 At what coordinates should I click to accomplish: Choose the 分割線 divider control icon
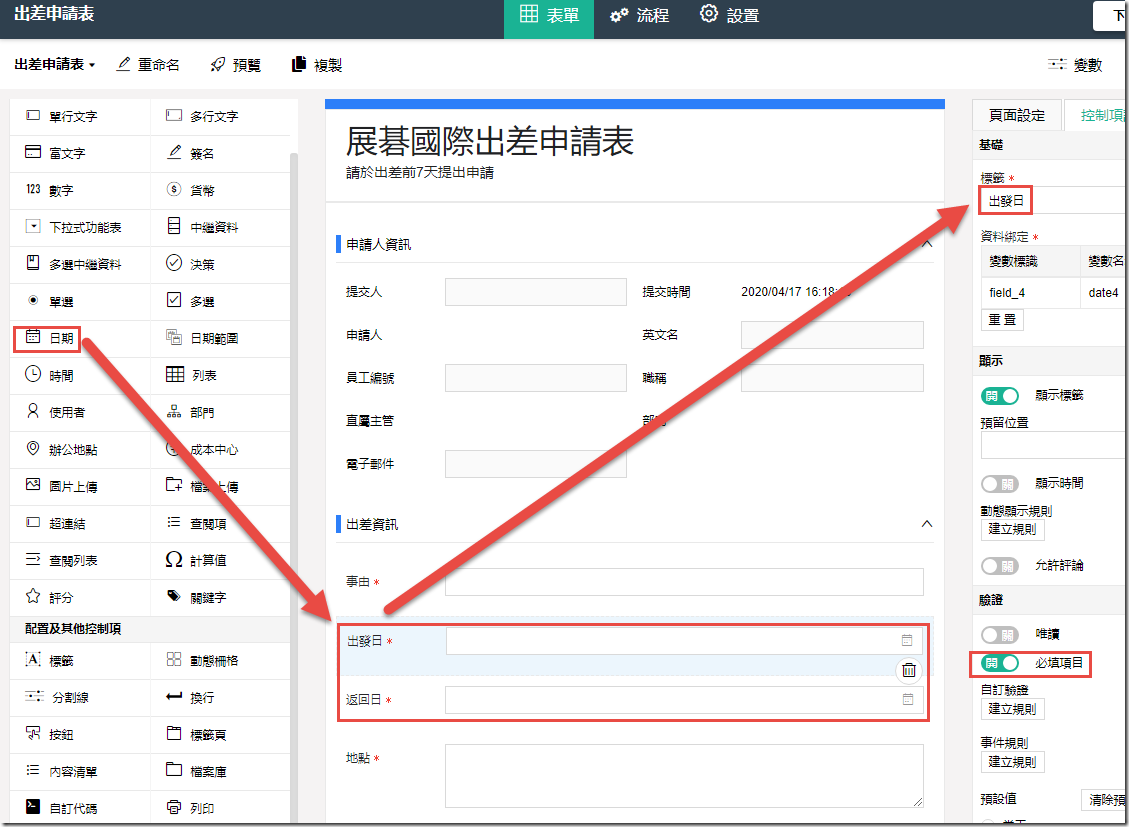35,696
